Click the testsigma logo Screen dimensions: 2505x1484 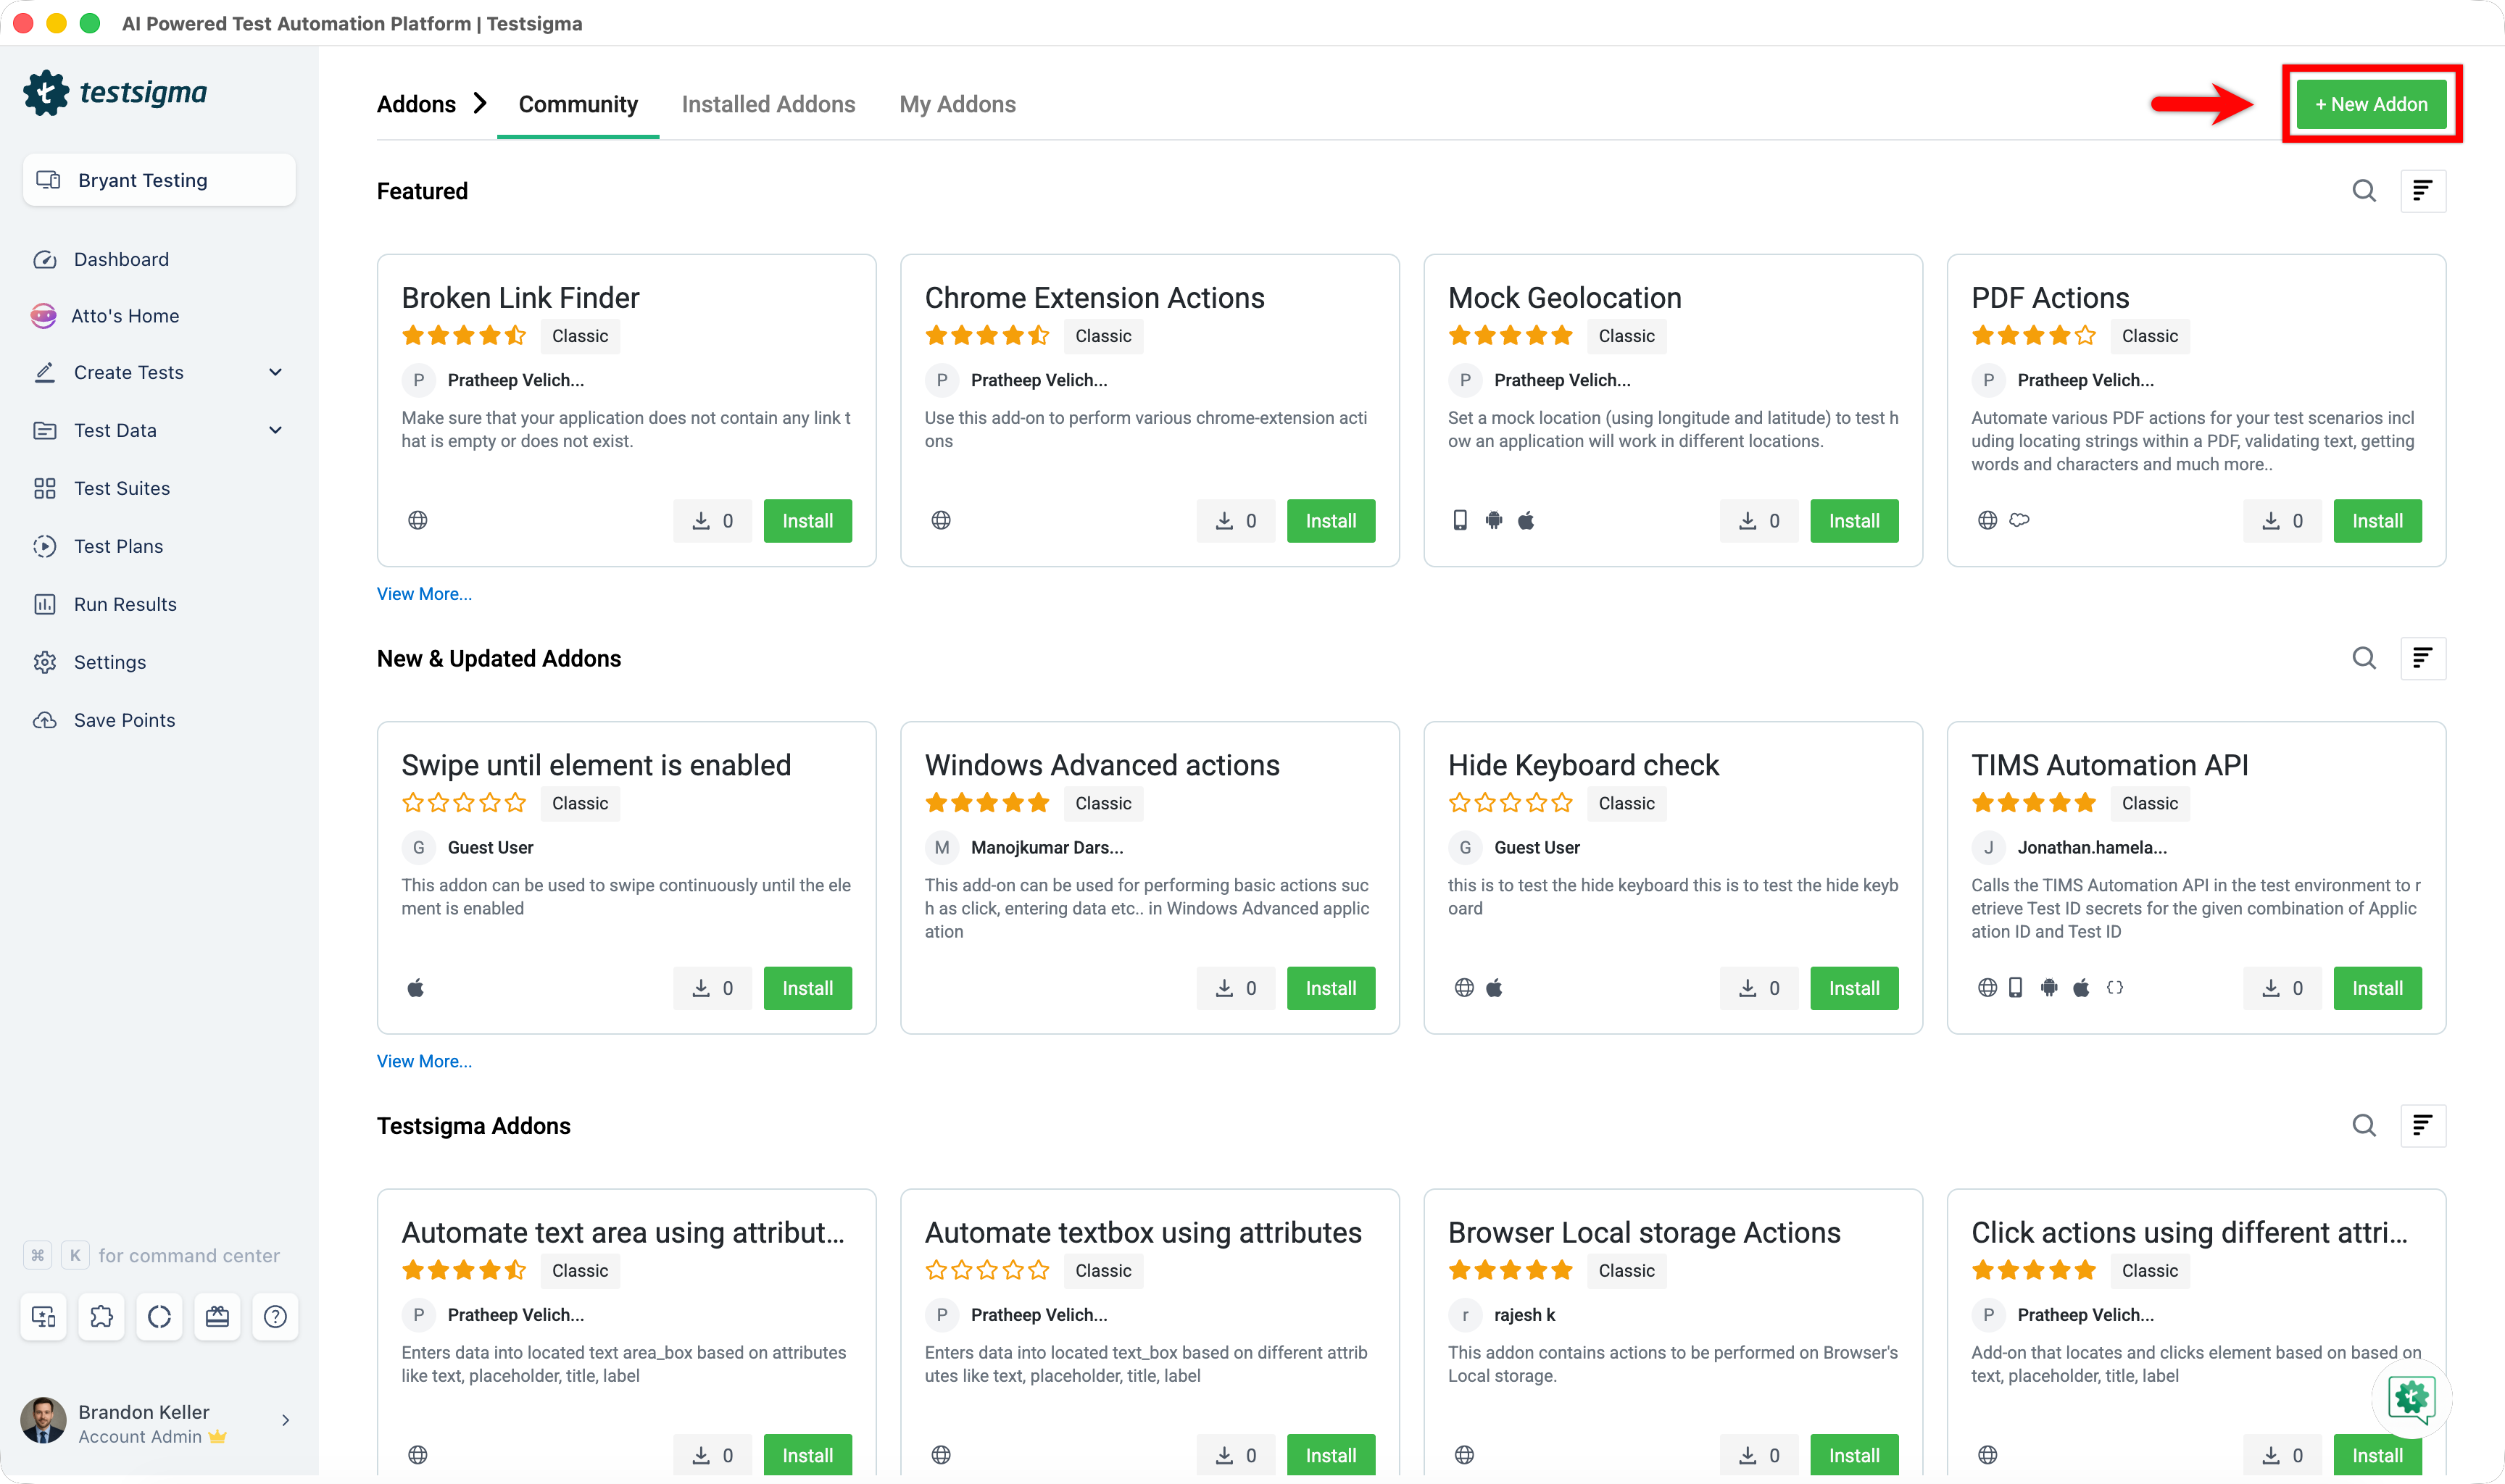point(115,93)
